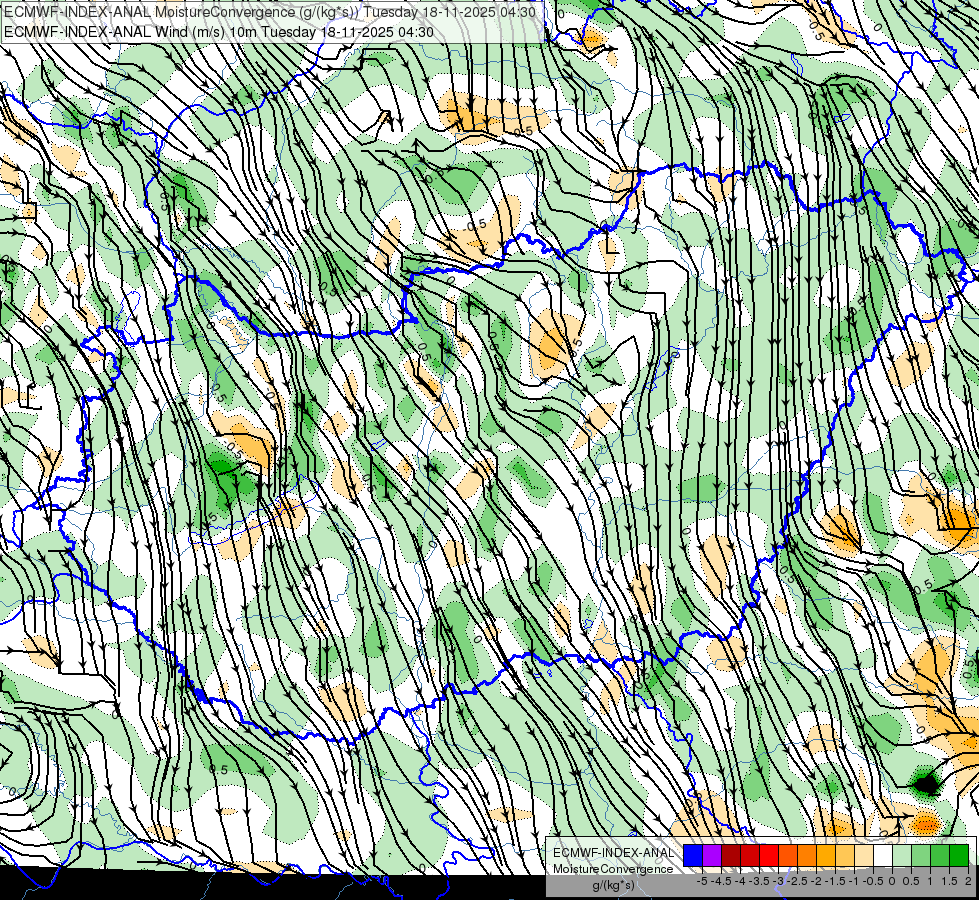
Task: Click the MoistureConvergence label in the legend
Action: pyautogui.click(x=613, y=869)
